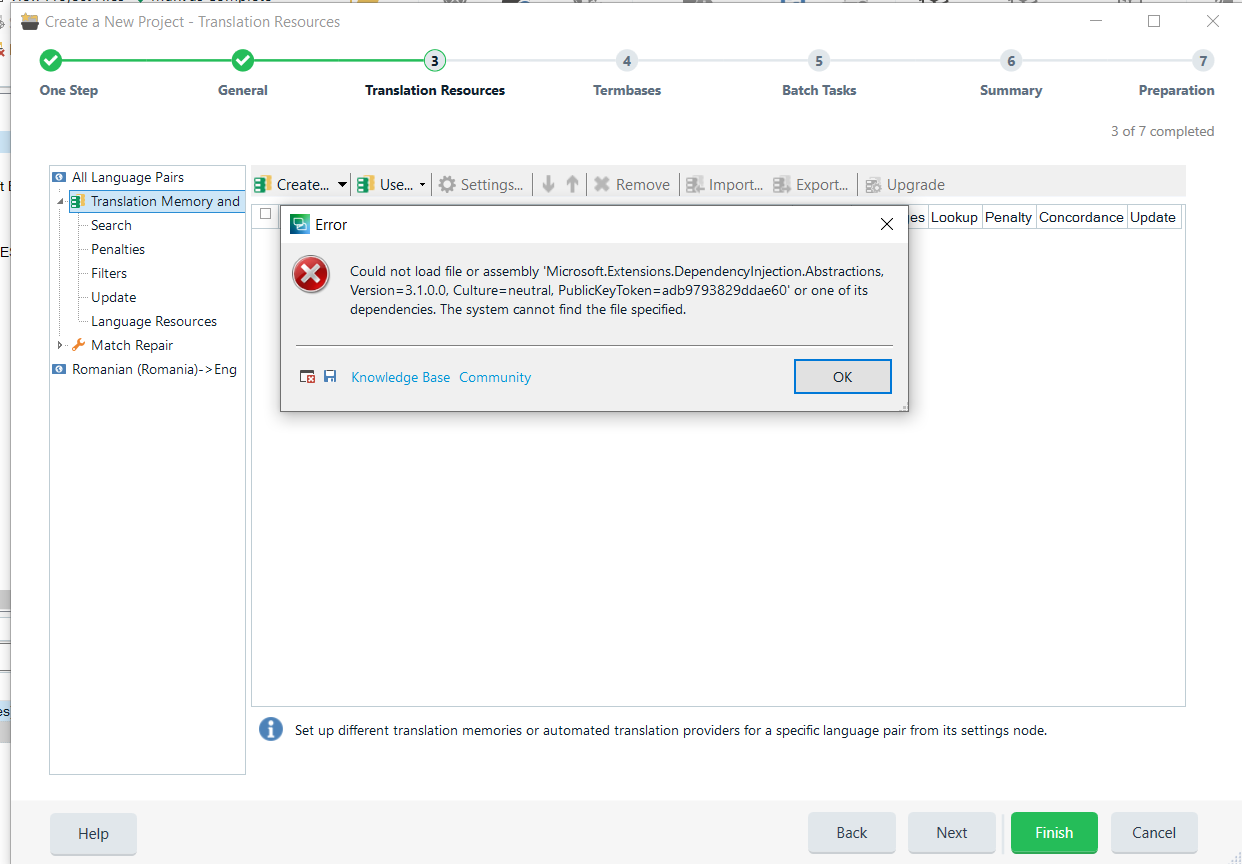Screen dimensions: 1242x864
Task: Go to the Summary step 6
Action: (x=1011, y=61)
